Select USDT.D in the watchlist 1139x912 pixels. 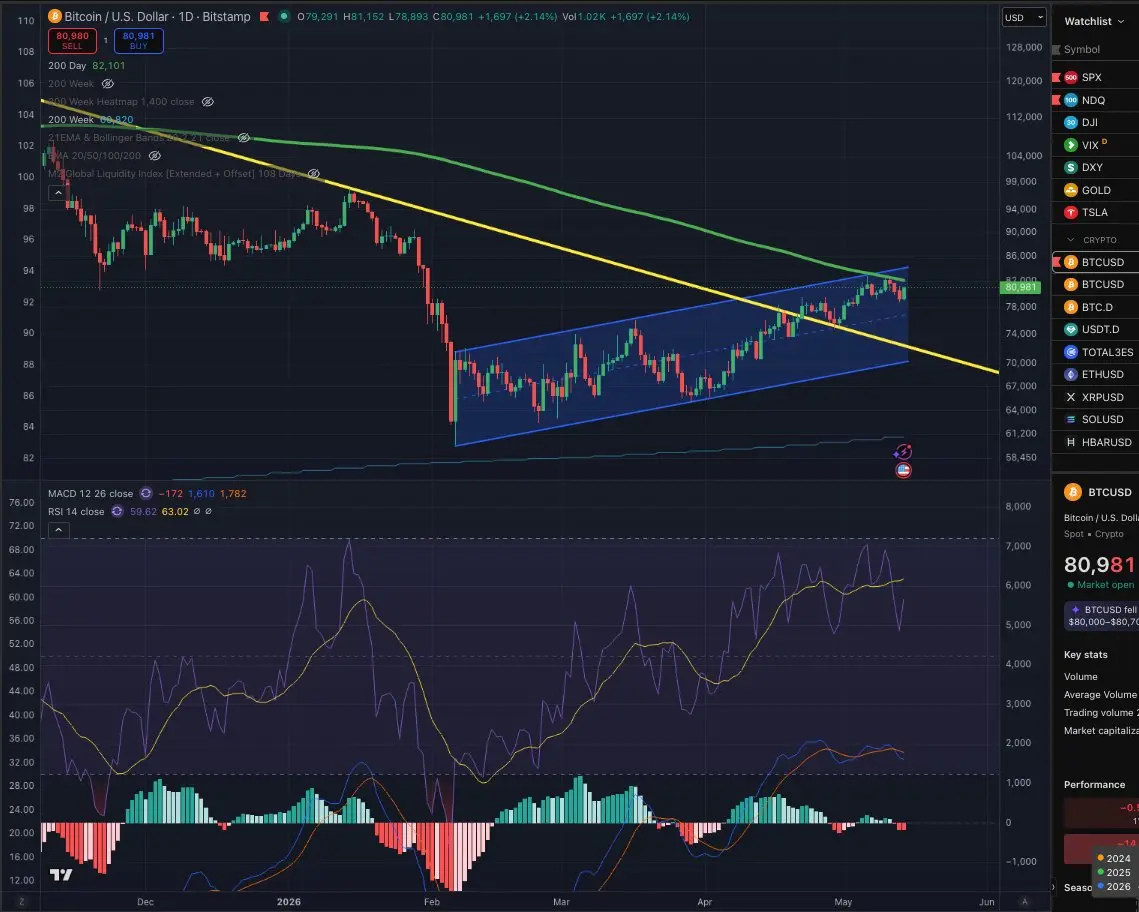tap(1095, 329)
